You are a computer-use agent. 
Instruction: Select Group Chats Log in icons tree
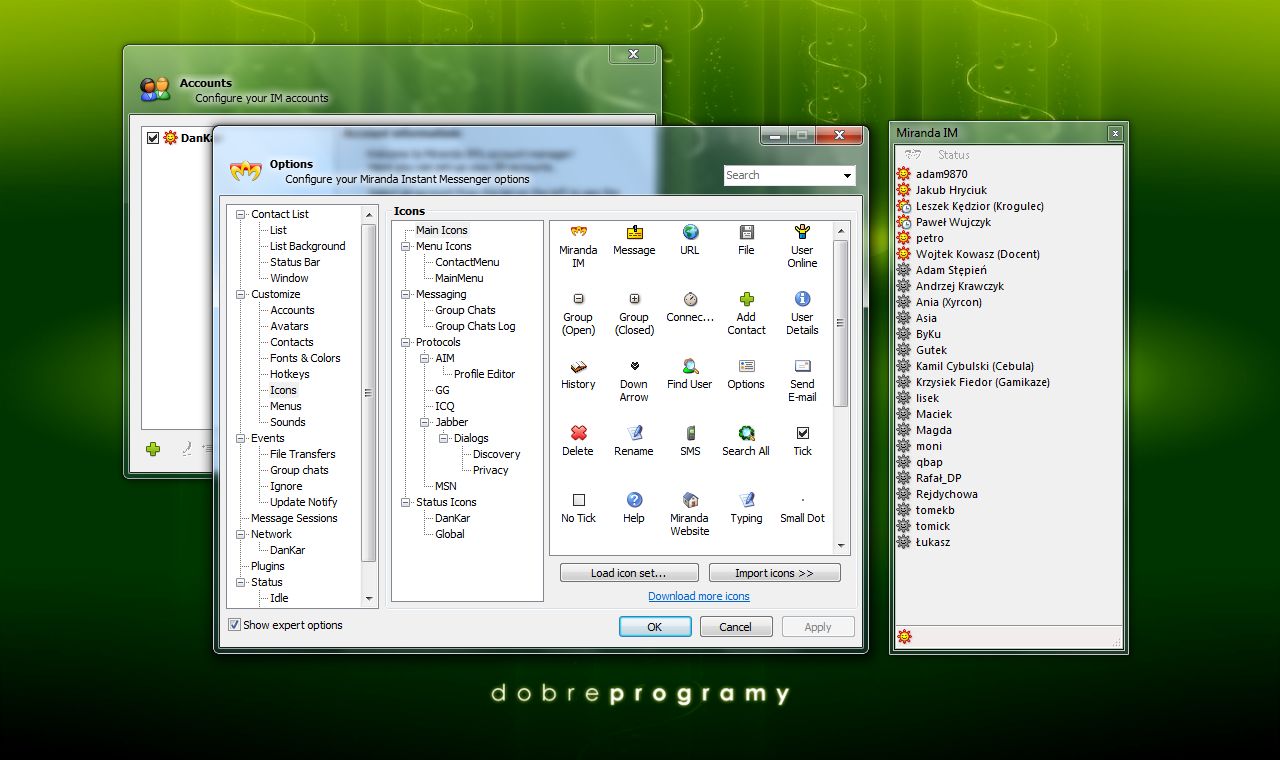point(475,326)
